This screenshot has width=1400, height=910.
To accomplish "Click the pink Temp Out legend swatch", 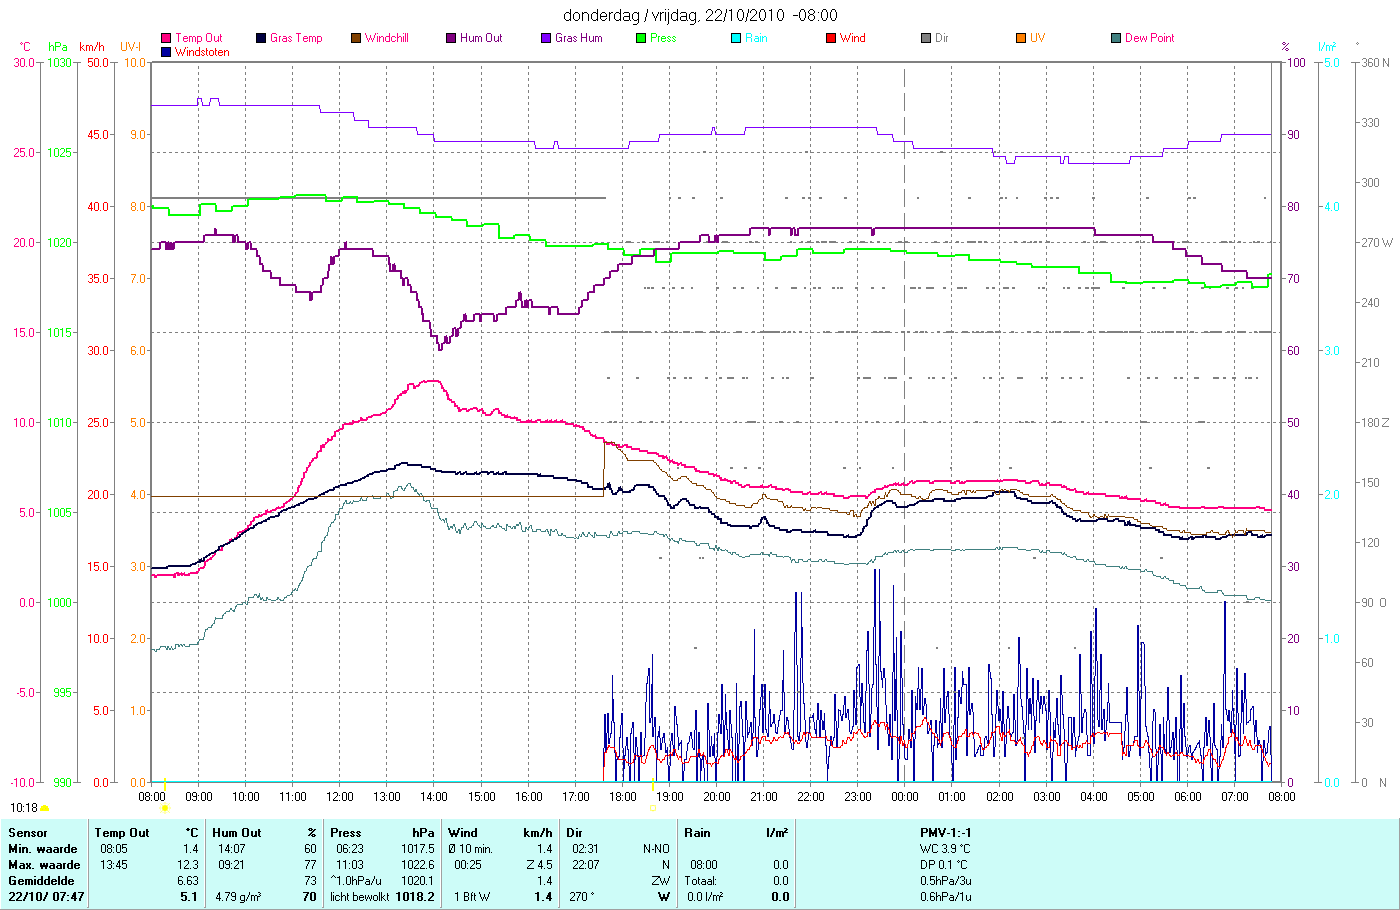I will click(166, 38).
